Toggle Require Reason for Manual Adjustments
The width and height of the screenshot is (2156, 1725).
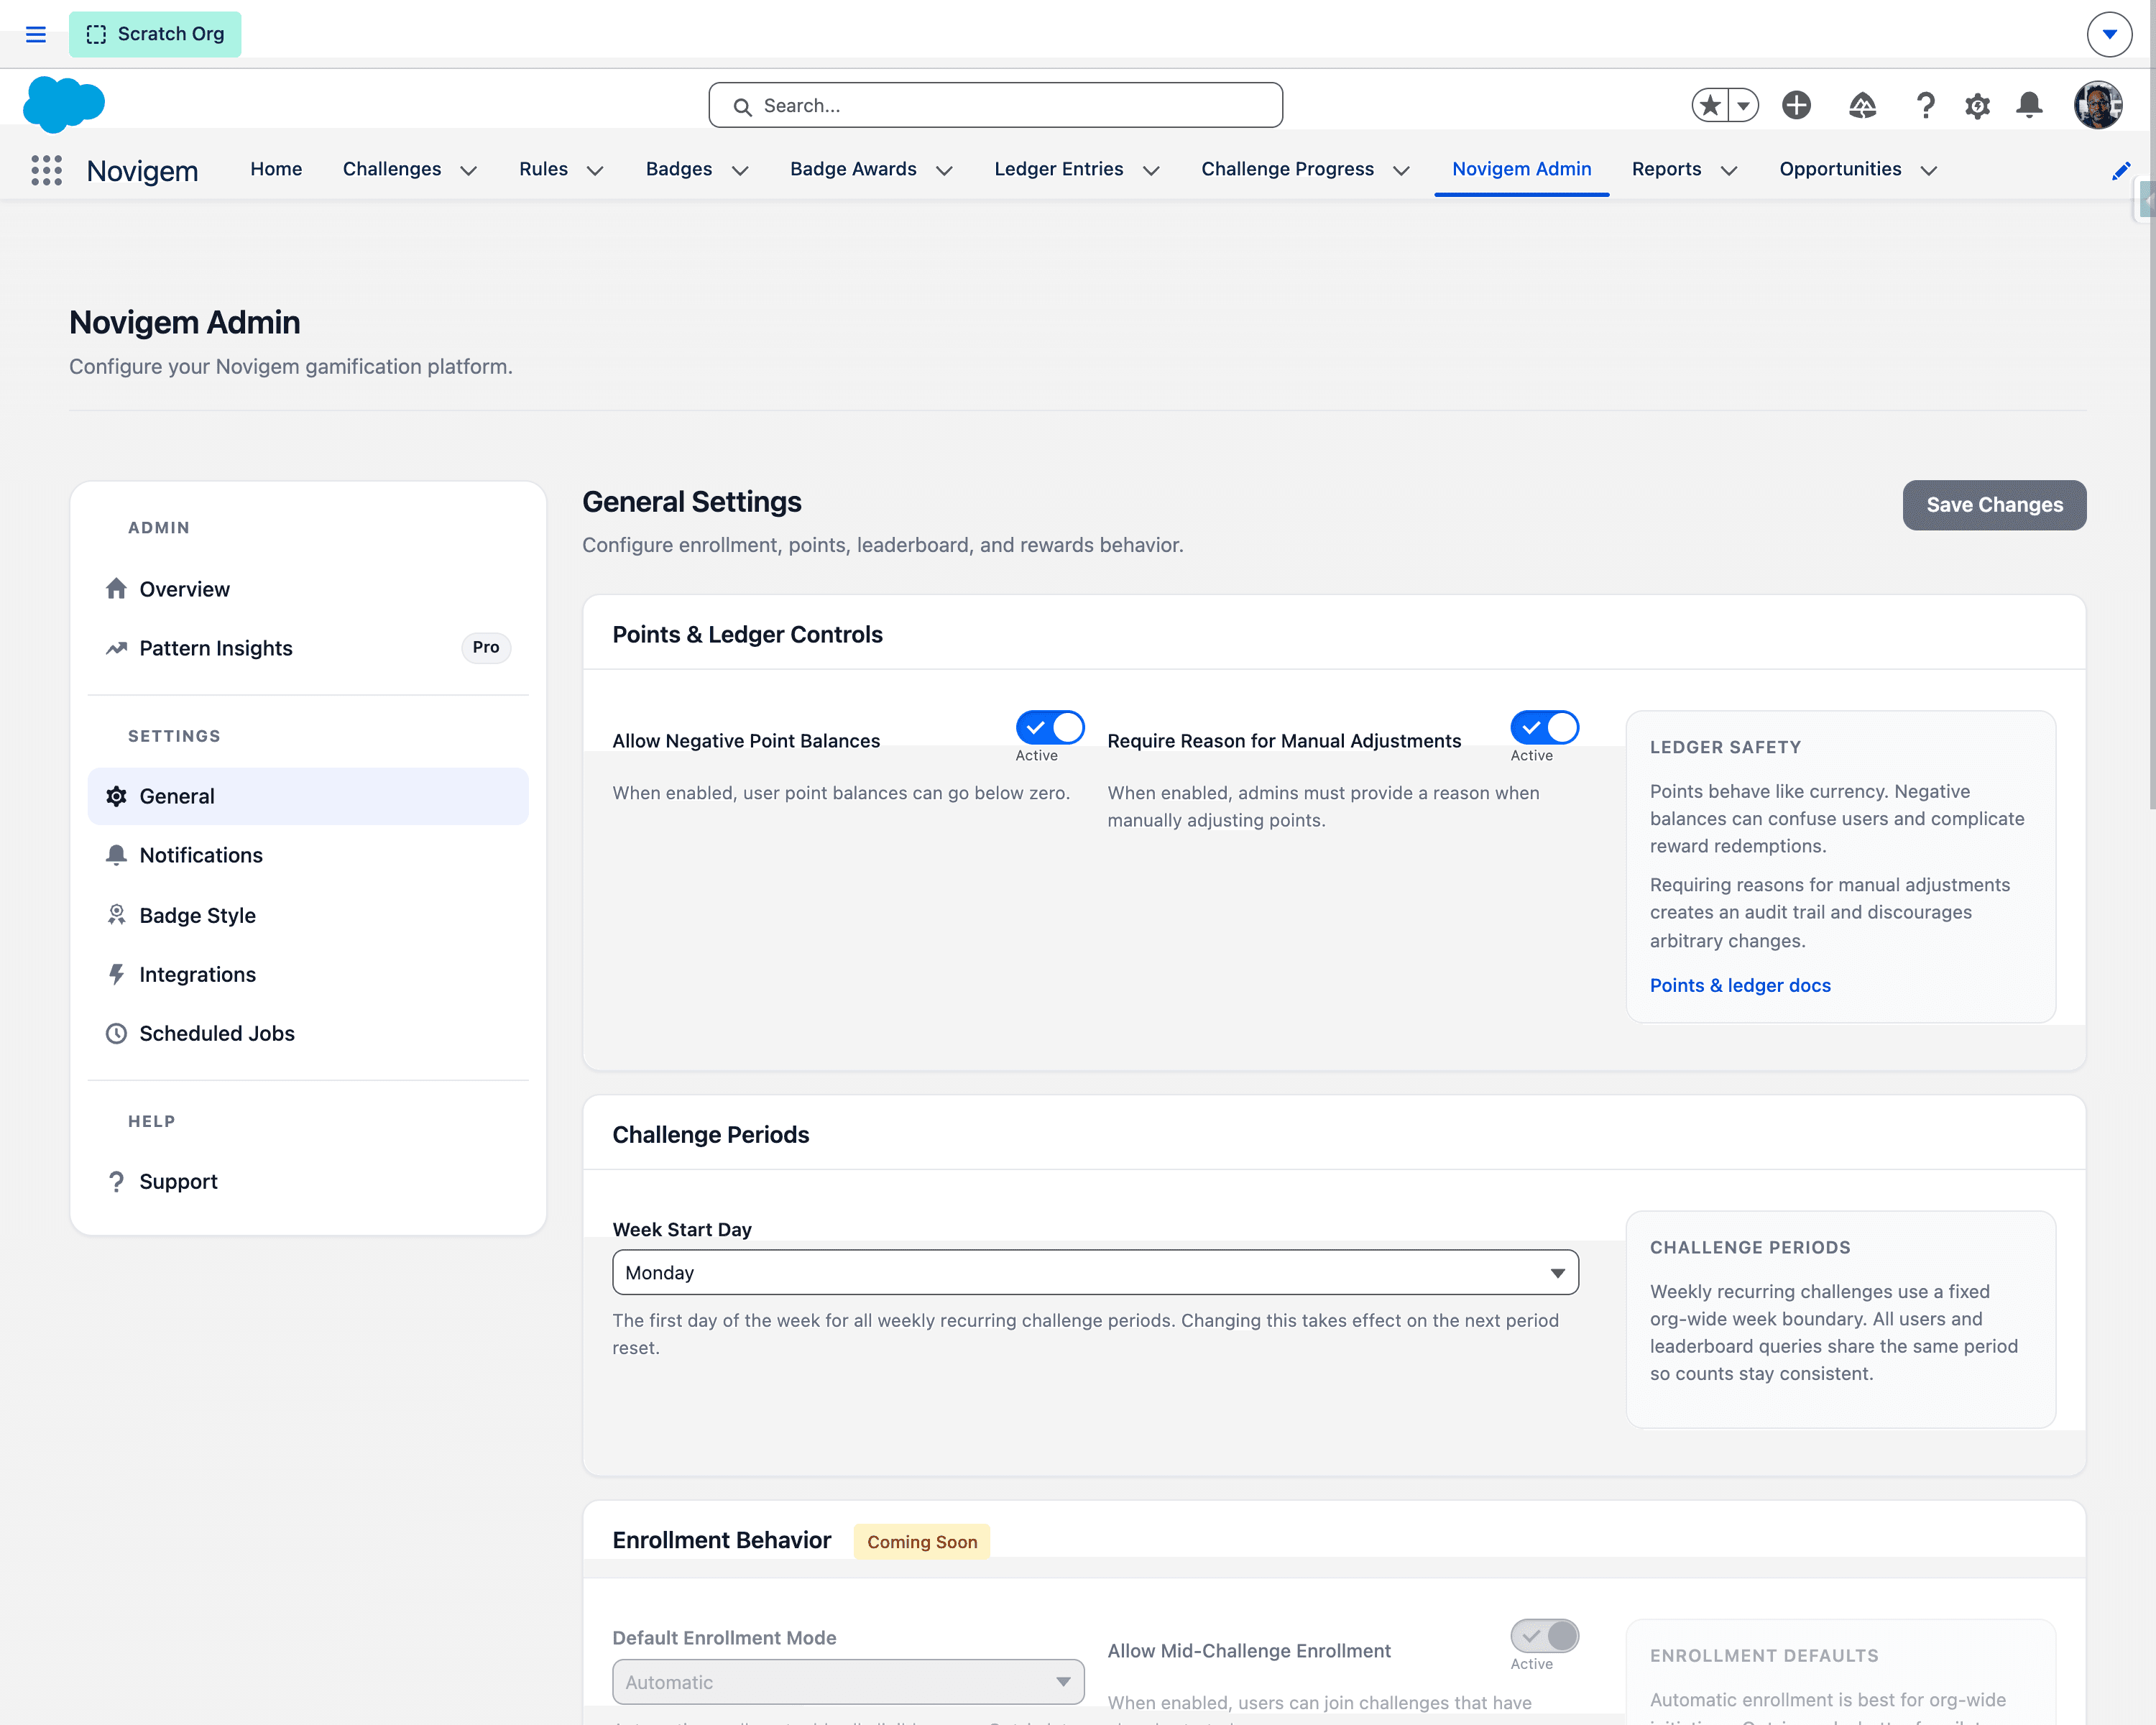(x=1544, y=727)
